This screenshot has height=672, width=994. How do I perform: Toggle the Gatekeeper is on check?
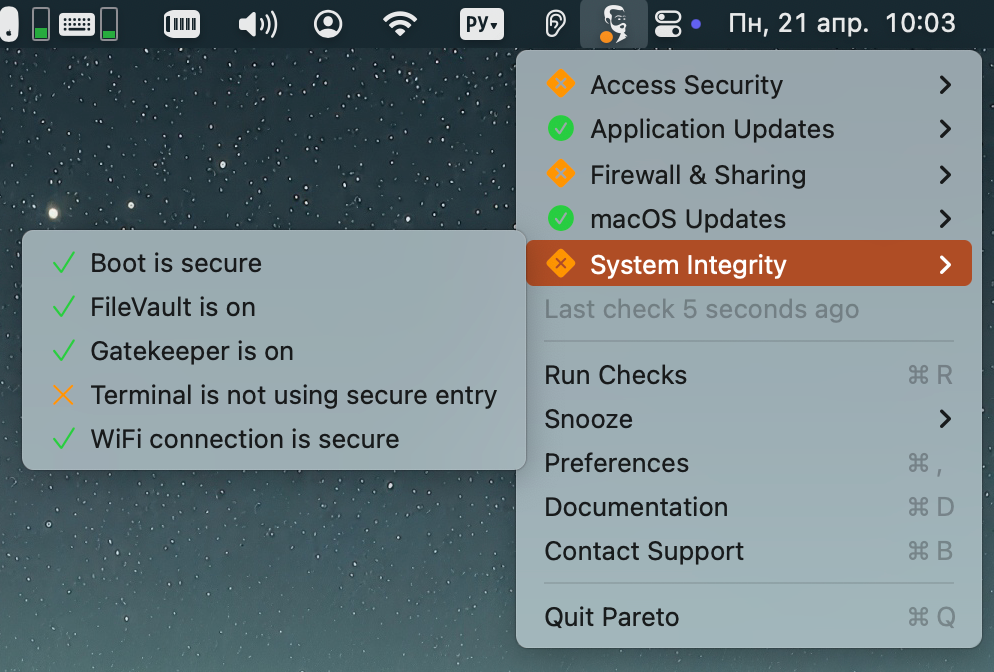192,351
